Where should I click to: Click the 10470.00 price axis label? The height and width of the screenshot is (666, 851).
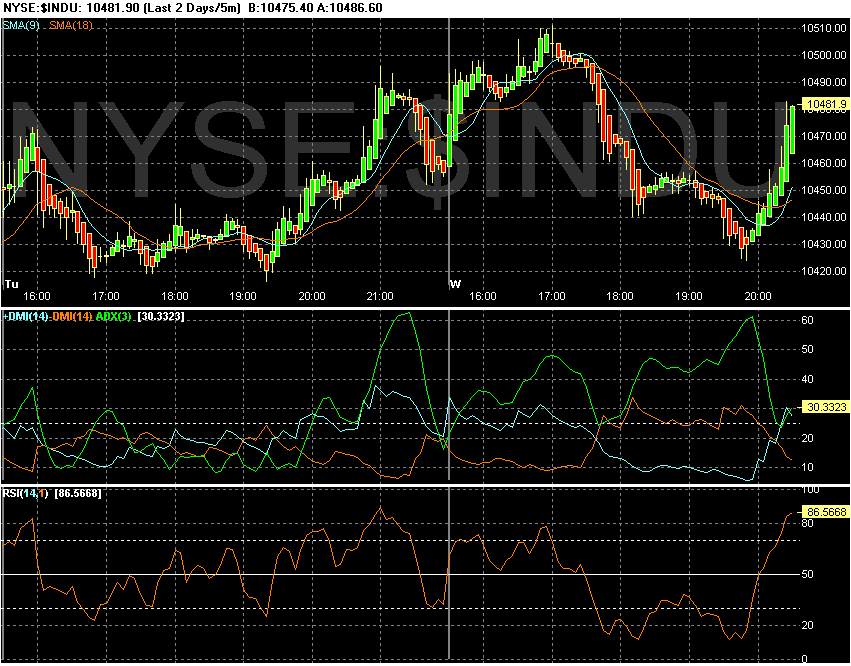point(824,136)
